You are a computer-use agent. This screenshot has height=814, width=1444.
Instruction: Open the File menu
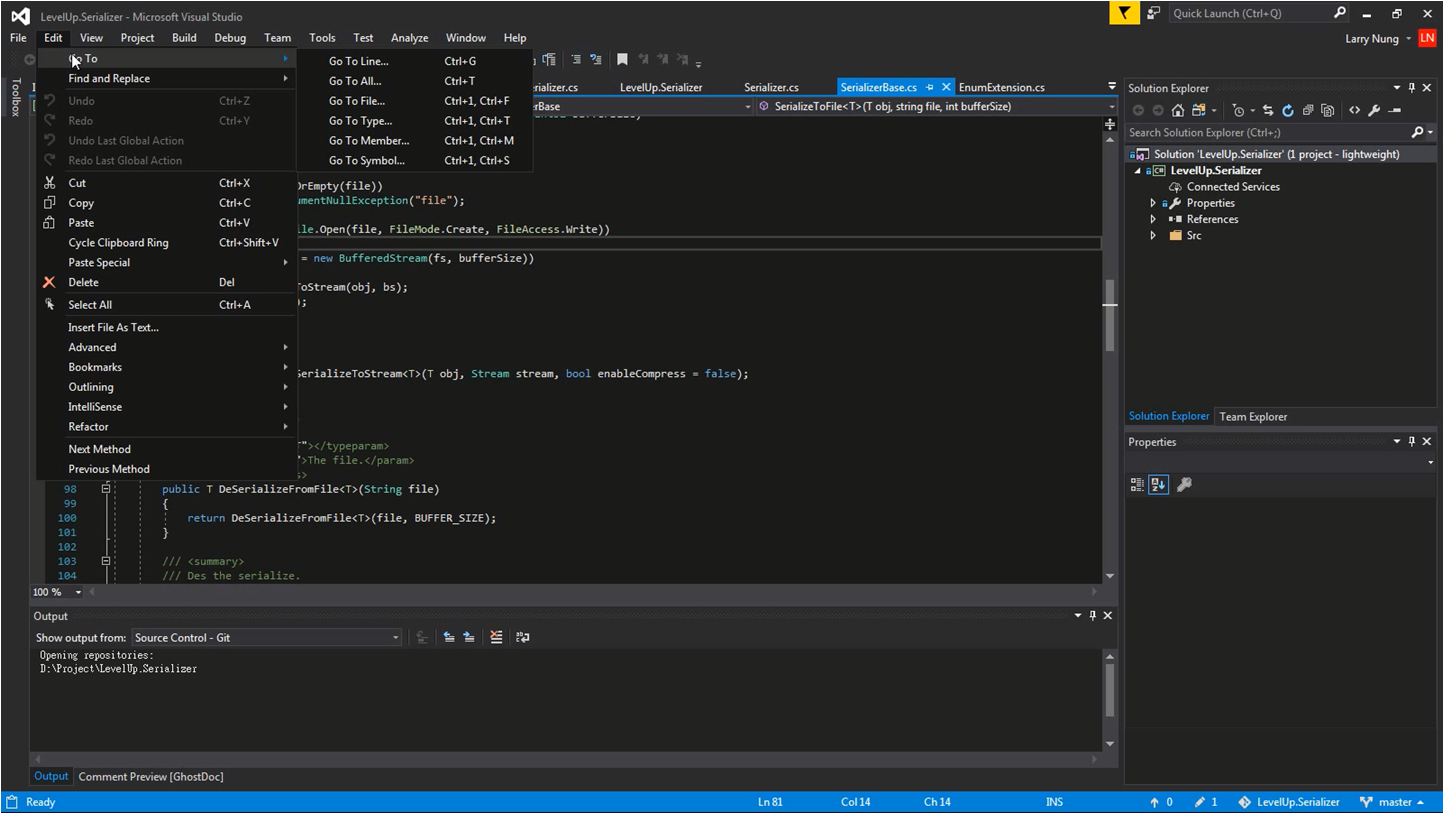pos(18,38)
